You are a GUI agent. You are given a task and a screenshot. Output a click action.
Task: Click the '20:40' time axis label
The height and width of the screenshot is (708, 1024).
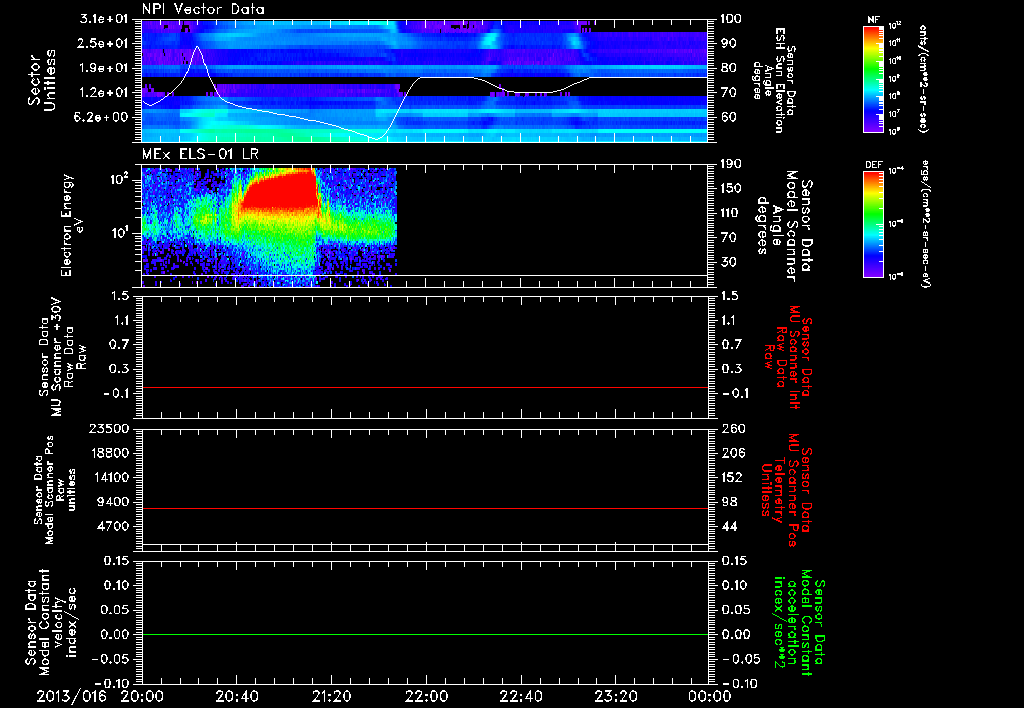coord(237,696)
